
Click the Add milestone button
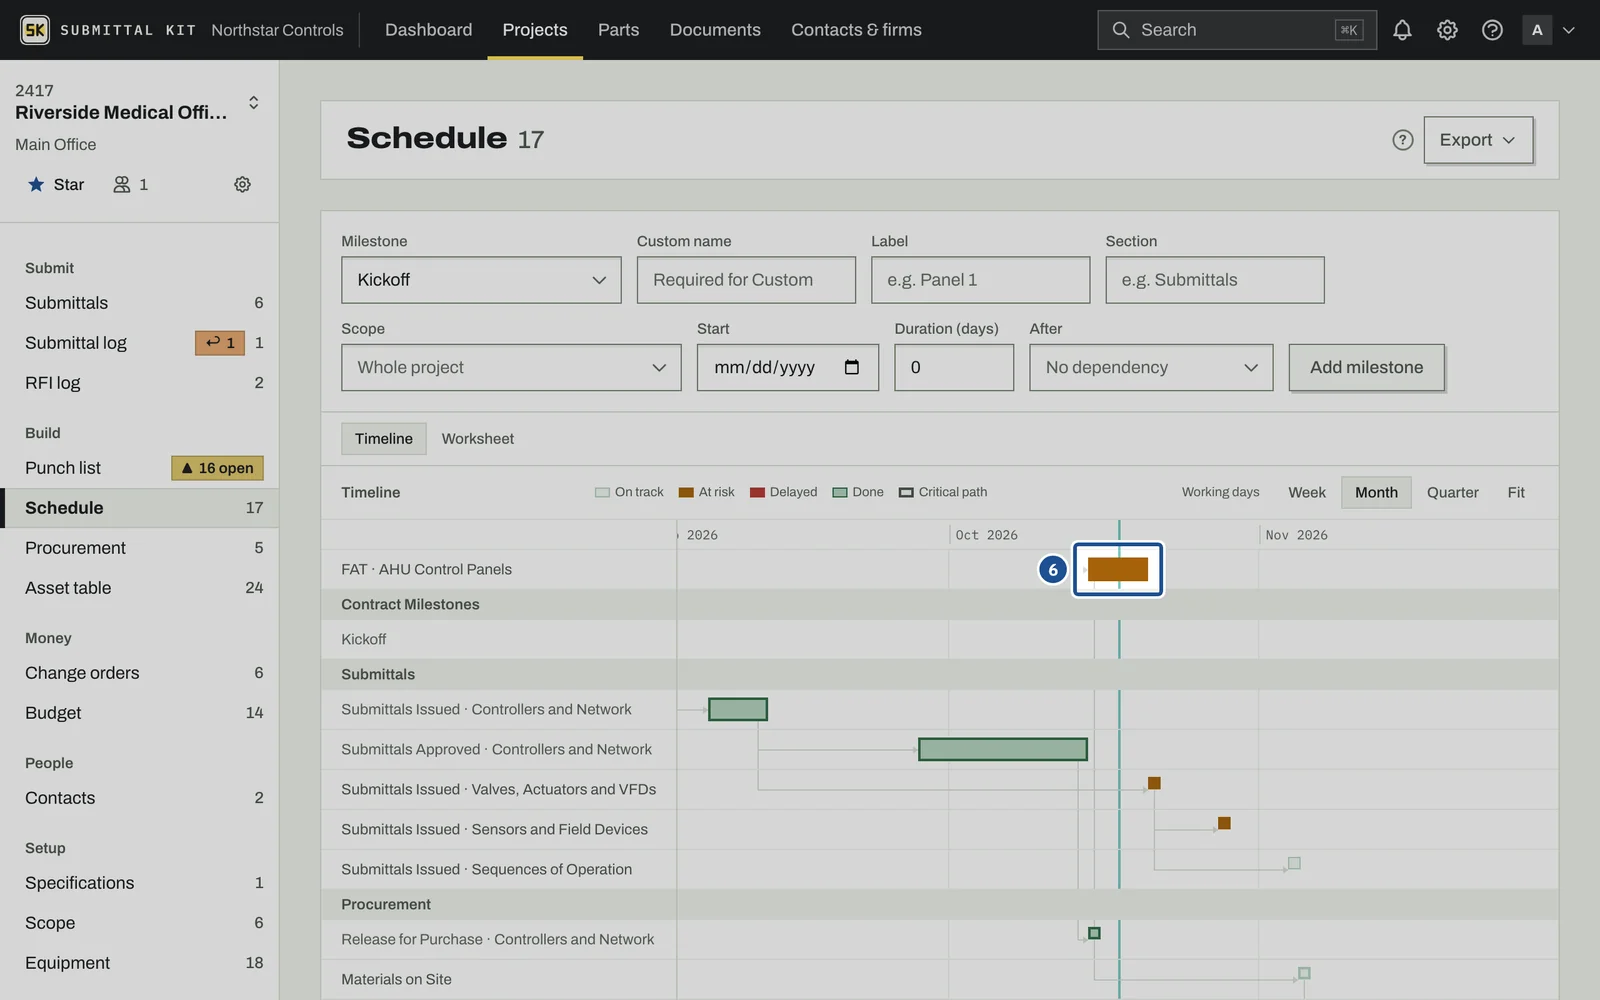tap(1366, 367)
